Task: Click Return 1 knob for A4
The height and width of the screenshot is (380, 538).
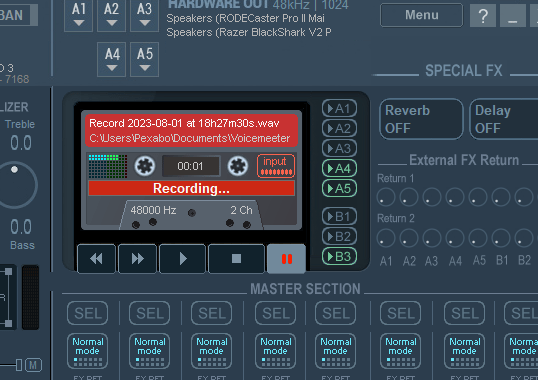Action: 455,198
